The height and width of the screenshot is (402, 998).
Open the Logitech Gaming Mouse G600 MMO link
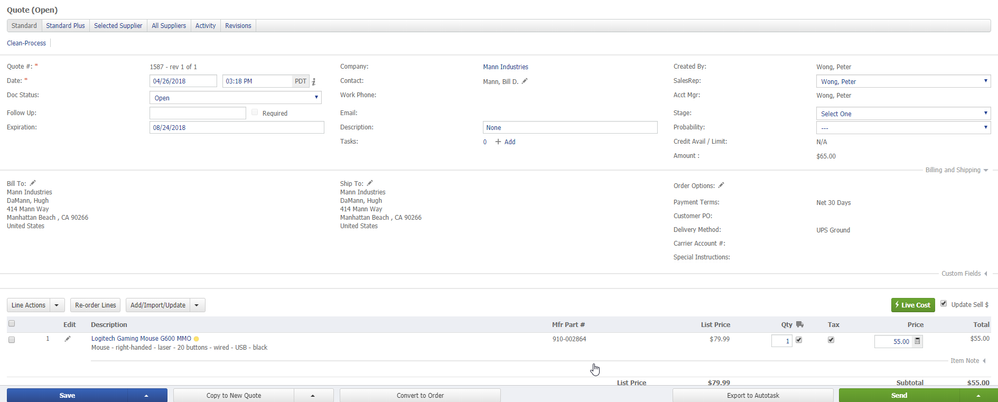tap(140, 339)
